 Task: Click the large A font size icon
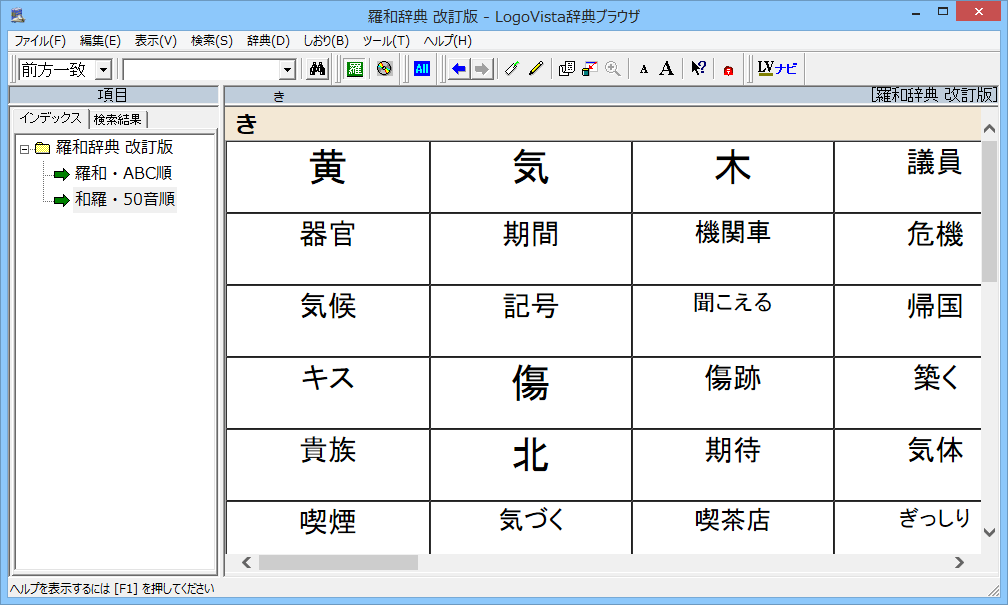pos(666,69)
